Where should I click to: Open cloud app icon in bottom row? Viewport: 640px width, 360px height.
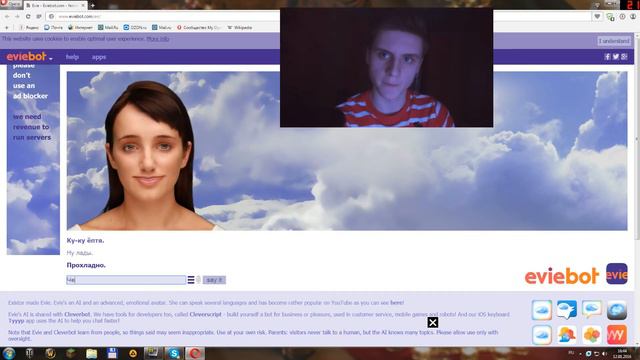point(542,335)
